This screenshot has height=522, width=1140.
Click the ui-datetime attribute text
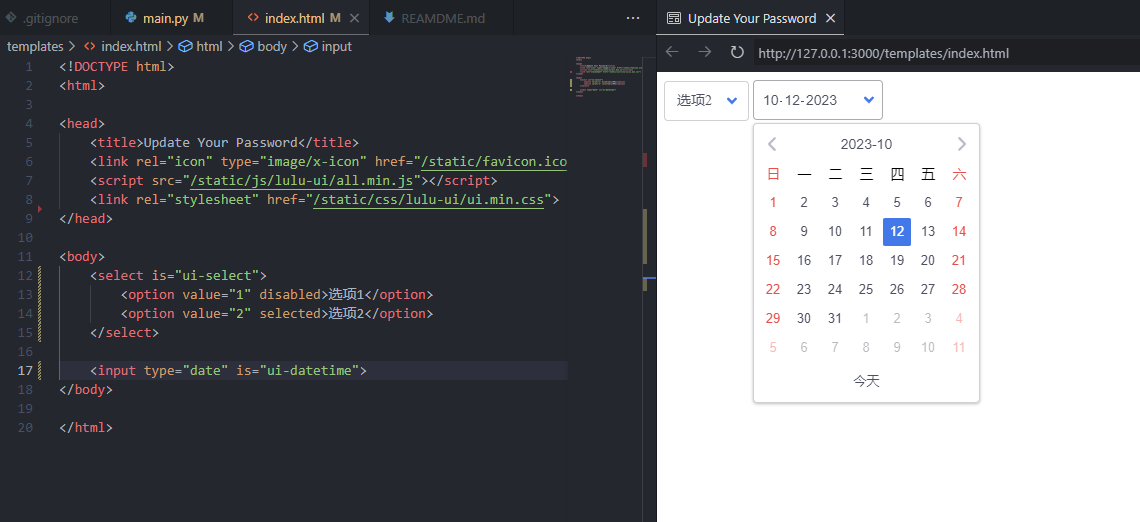(x=312, y=370)
